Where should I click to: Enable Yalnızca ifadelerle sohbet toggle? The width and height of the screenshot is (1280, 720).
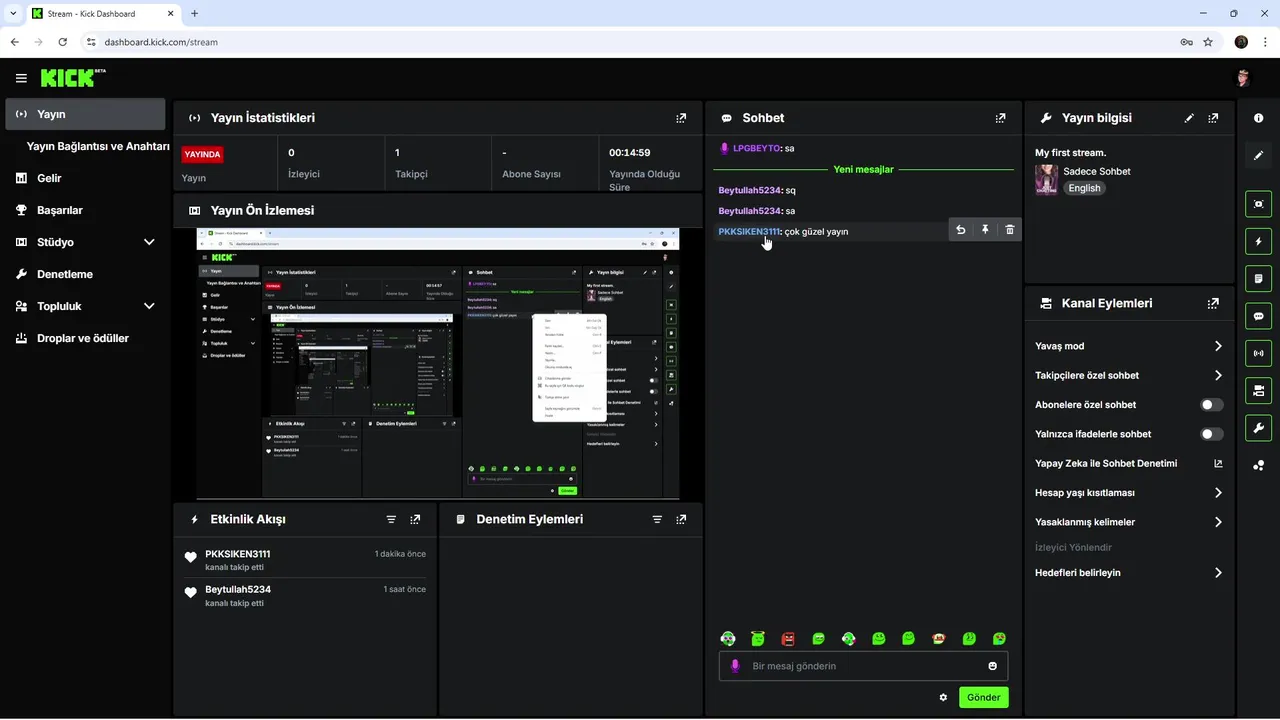[1211, 434]
